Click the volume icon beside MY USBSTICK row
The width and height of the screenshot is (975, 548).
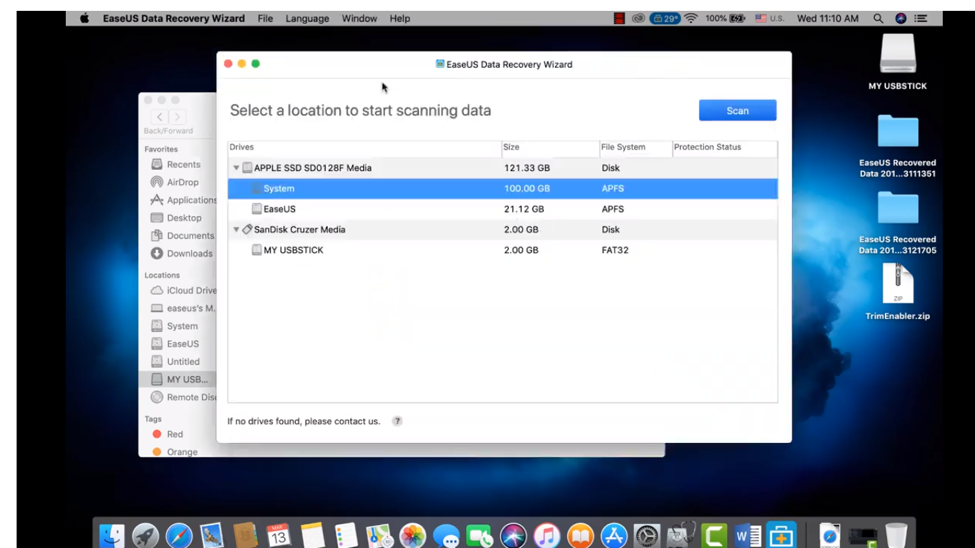[x=256, y=250]
